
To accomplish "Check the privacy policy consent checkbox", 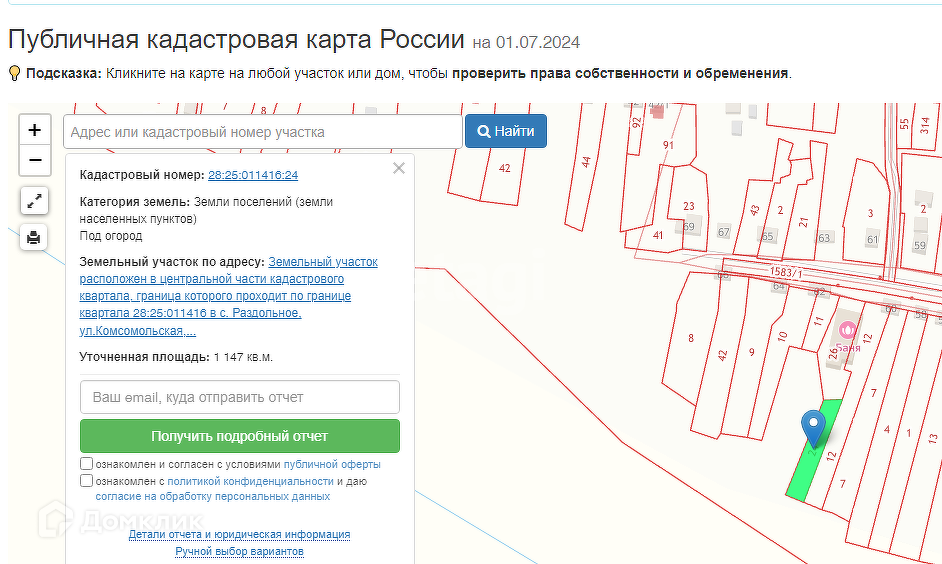I will (x=87, y=481).
